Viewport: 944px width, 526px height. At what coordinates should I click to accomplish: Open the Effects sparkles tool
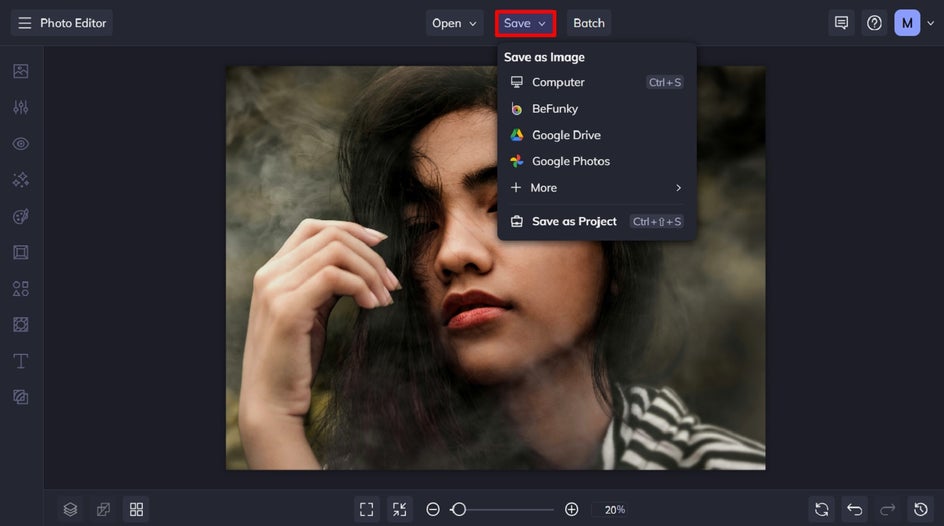coord(21,180)
